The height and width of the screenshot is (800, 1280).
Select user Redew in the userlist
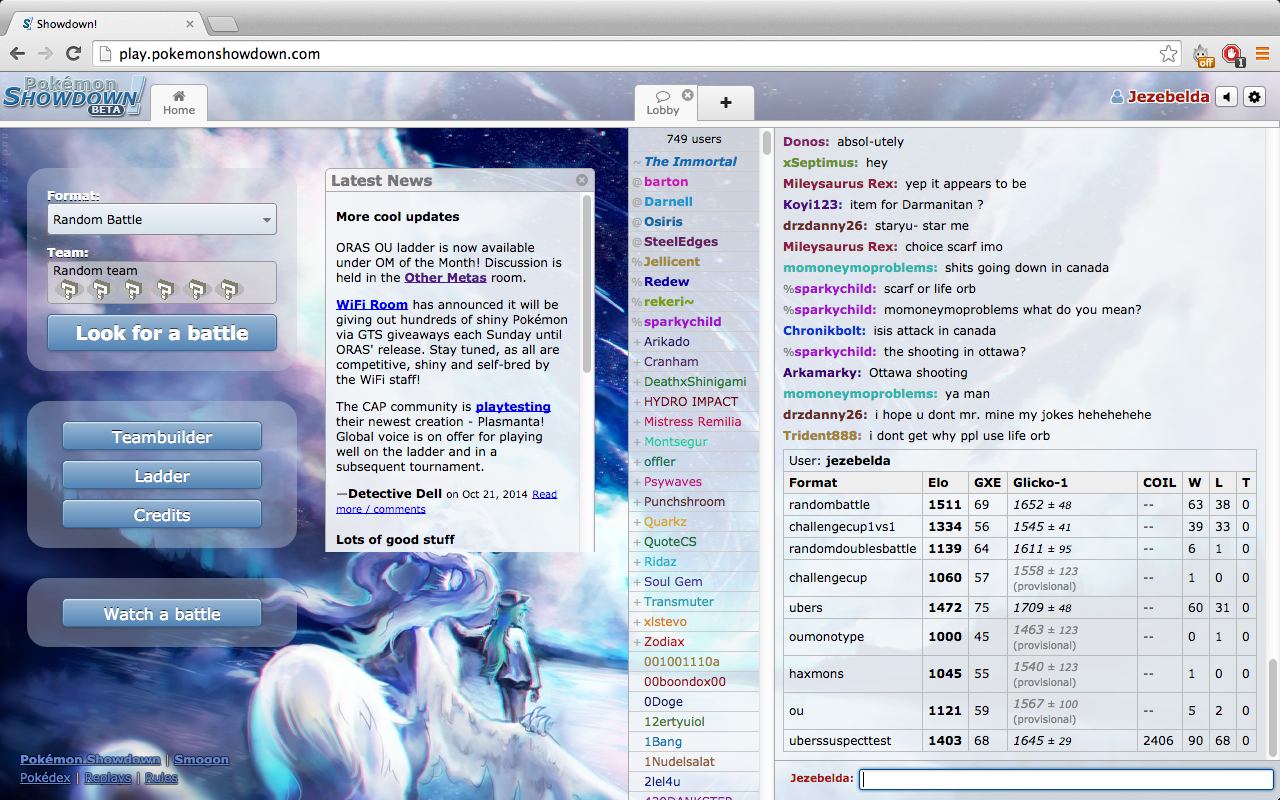pyautogui.click(x=694, y=281)
